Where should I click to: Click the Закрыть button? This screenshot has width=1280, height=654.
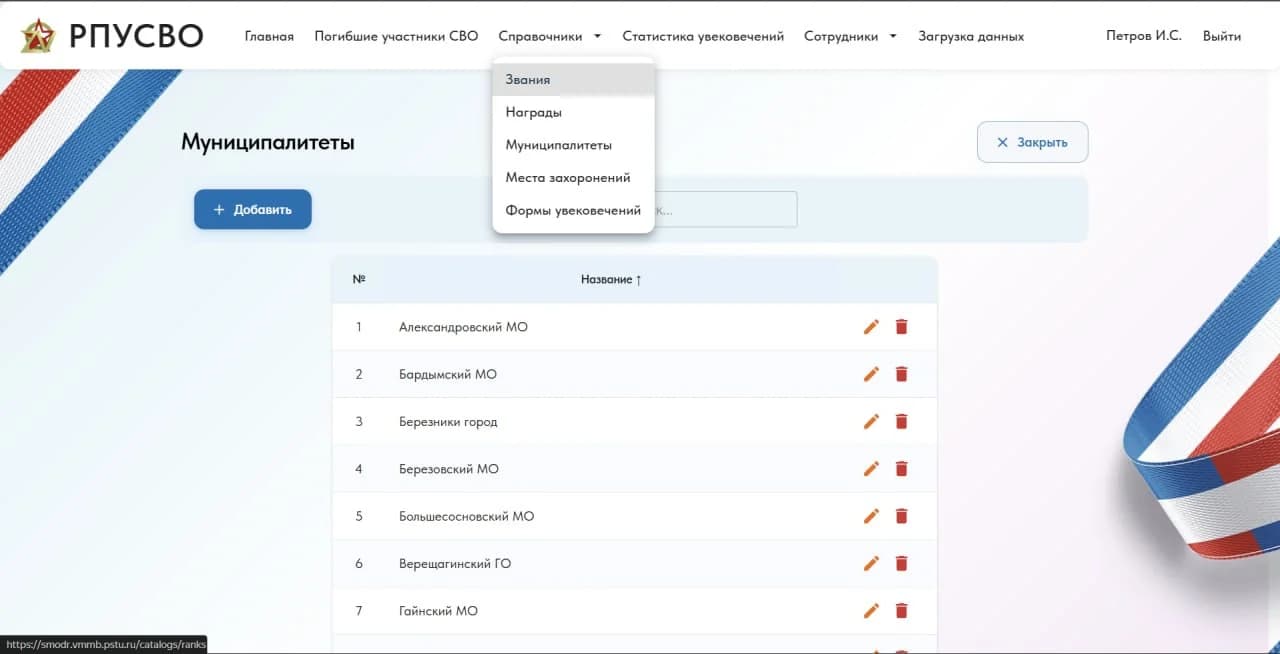click(x=1032, y=142)
